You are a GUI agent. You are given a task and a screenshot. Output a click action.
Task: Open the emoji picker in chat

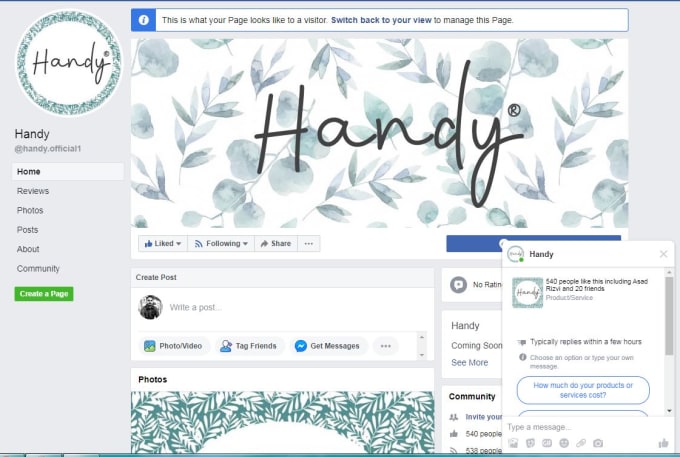[x=564, y=443]
